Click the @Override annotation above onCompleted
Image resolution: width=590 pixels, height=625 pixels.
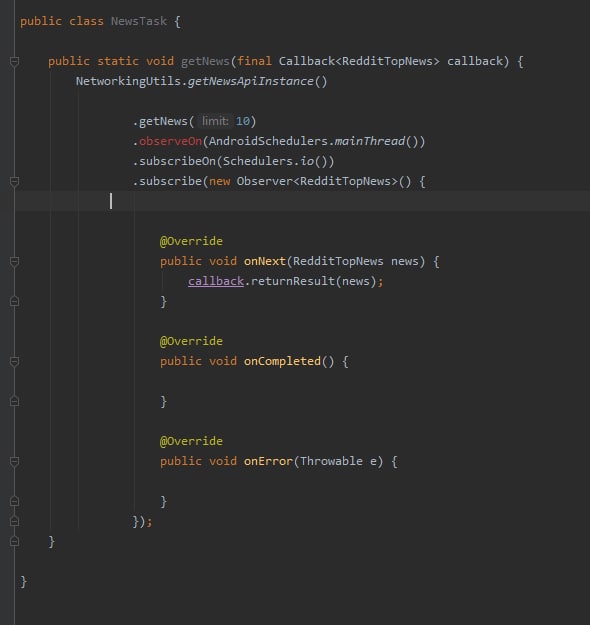point(191,341)
